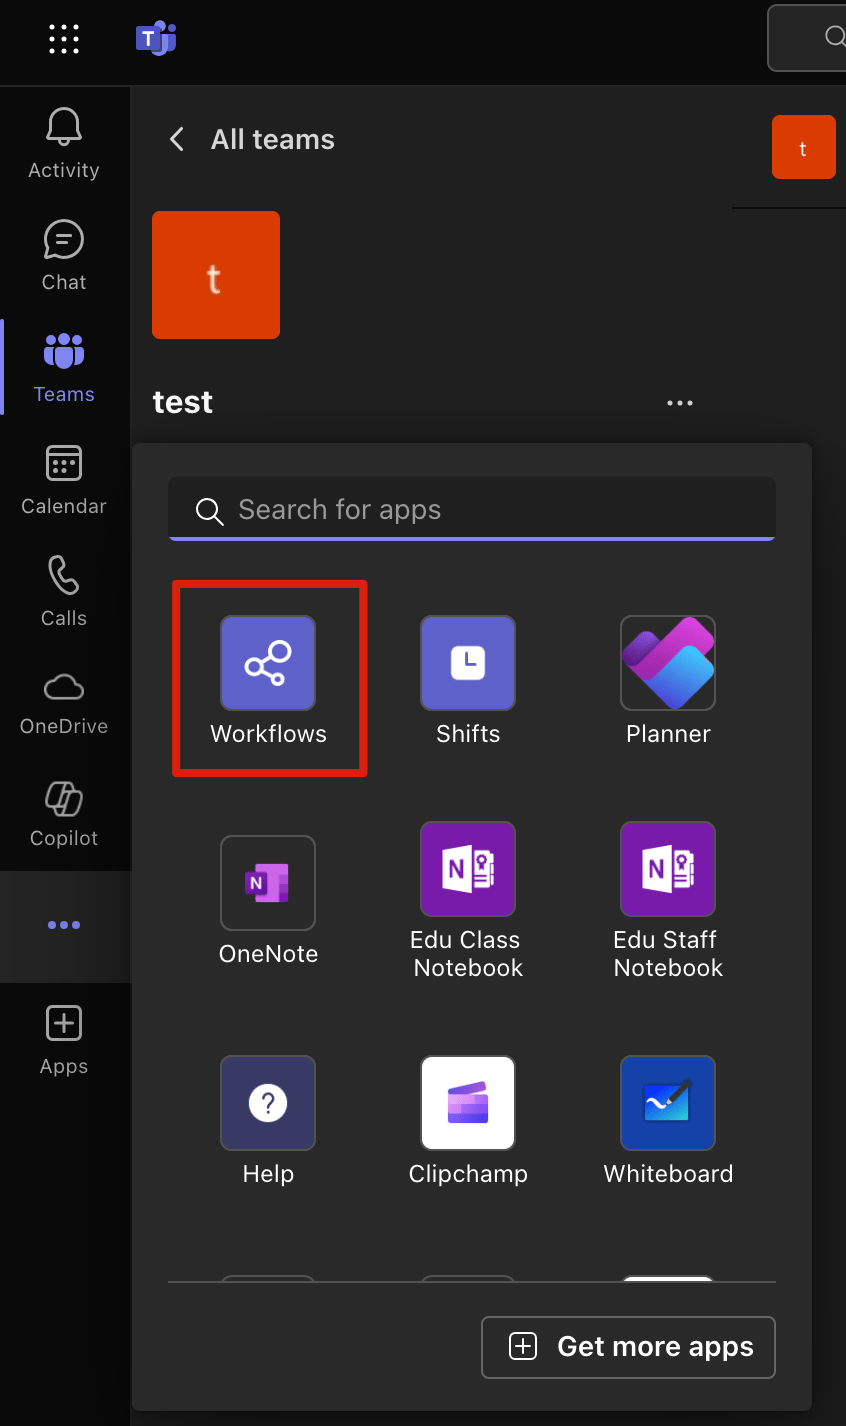
Task: Open the Shifts app
Action: [x=468, y=680]
